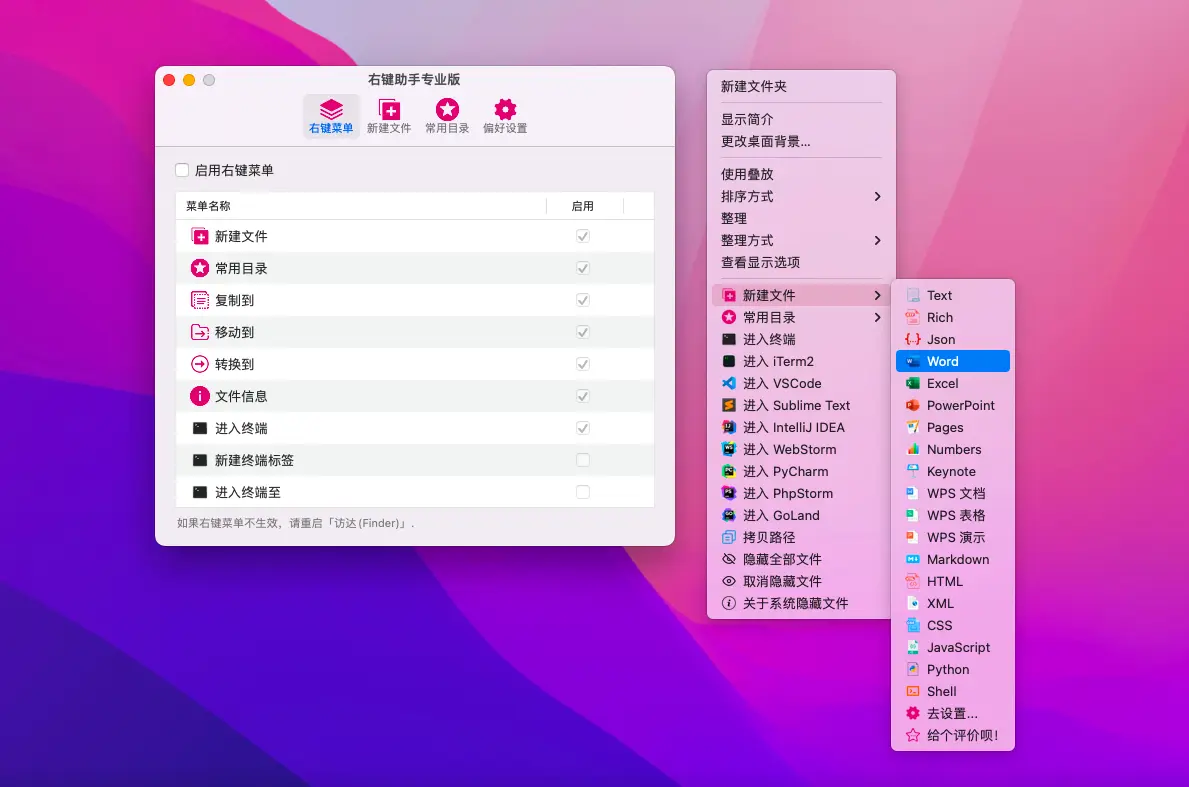Click 给个评价呗! rating link

[x=962, y=735]
